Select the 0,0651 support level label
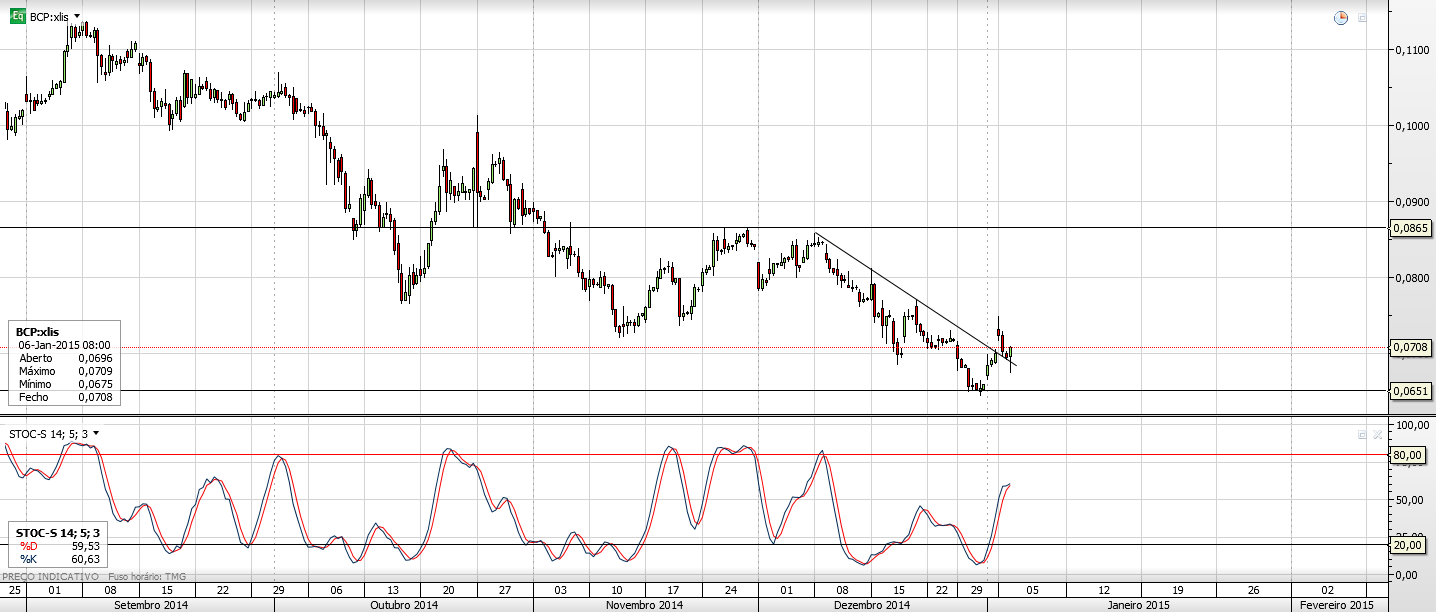The height and width of the screenshot is (612, 1436). [x=1411, y=391]
